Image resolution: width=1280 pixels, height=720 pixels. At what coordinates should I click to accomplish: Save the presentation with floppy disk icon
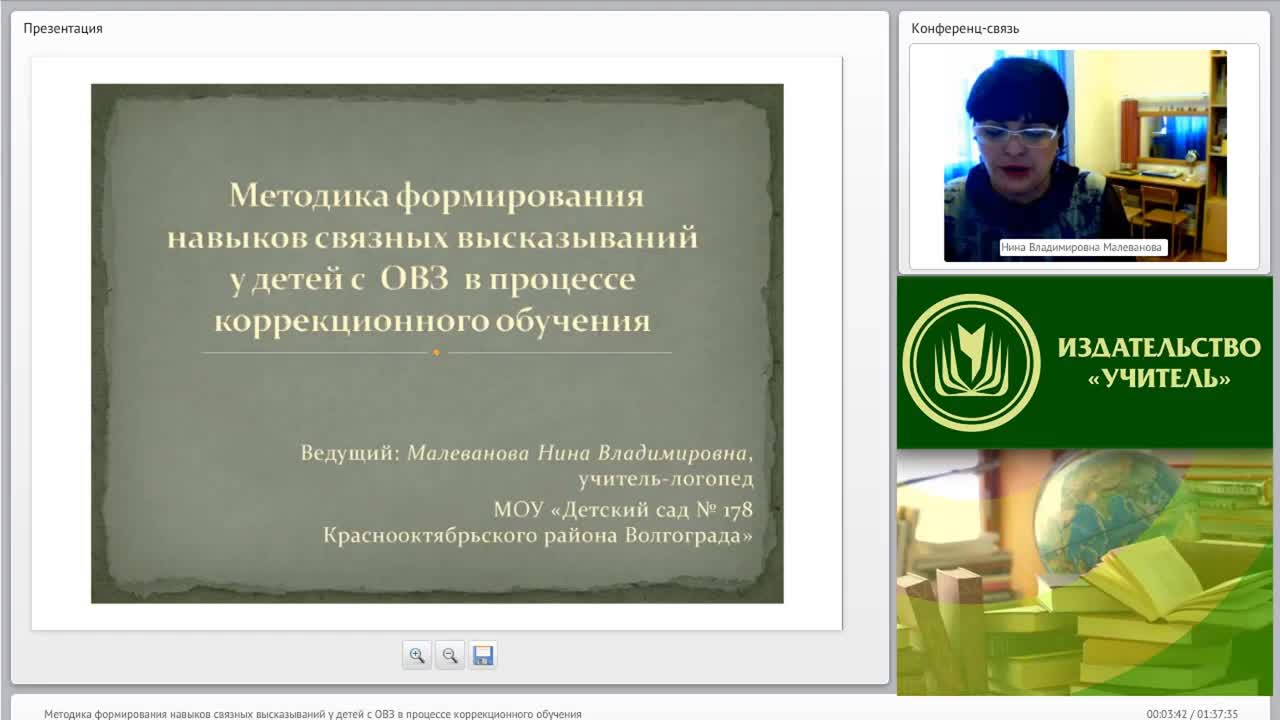[483, 655]
